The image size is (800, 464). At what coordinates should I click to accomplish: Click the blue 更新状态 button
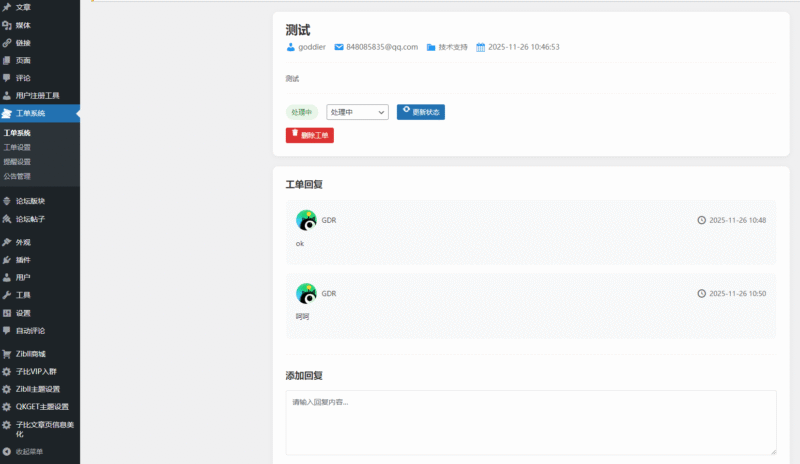click(420, 112)
